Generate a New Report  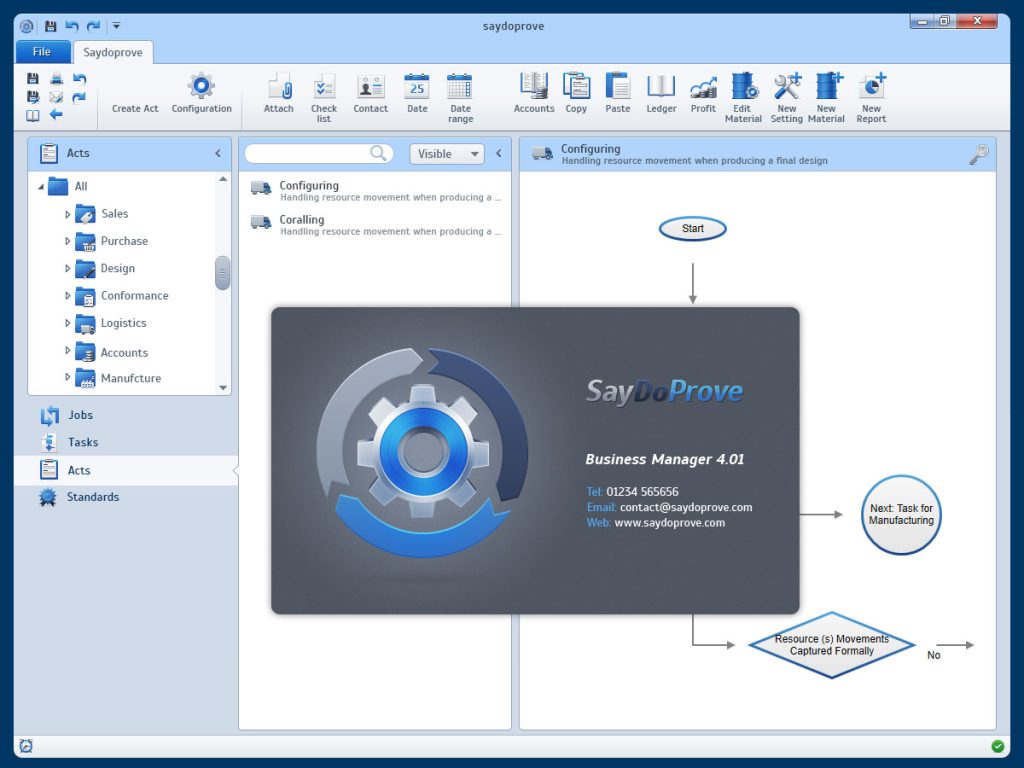pos(871,95)
